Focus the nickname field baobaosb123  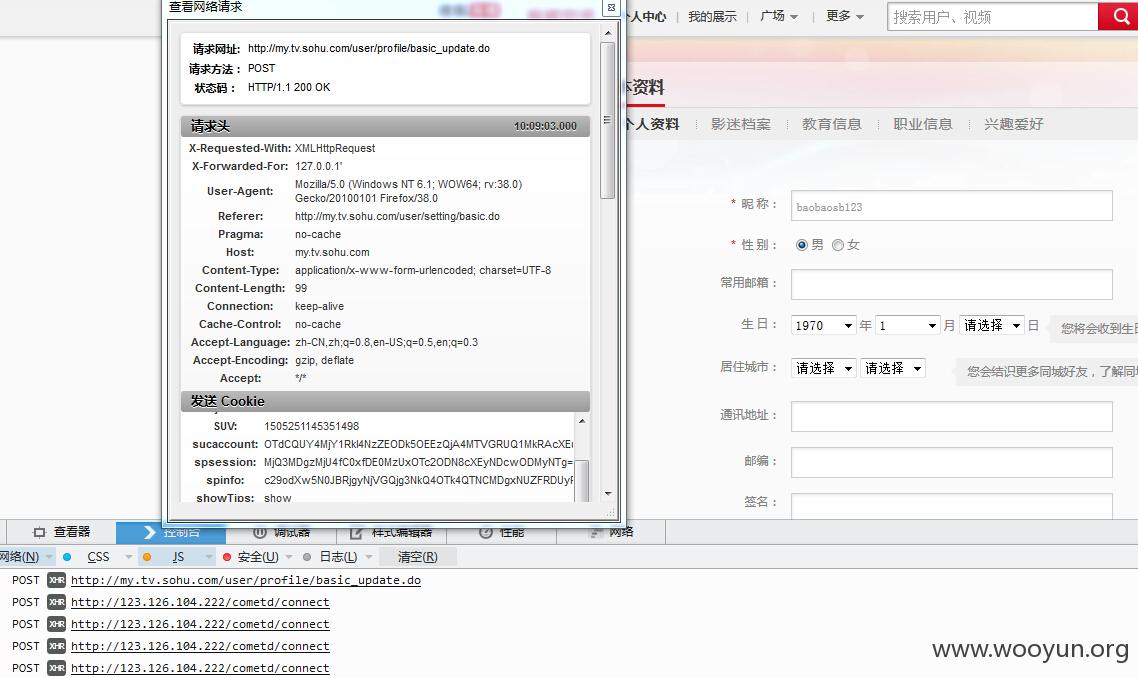point(951,206)
